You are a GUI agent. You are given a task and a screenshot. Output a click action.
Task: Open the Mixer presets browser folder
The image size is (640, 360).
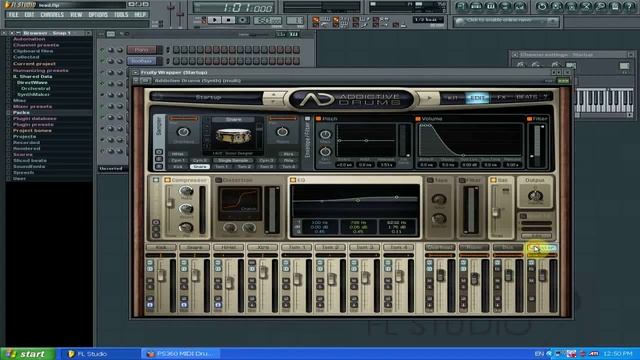[32, 107]
